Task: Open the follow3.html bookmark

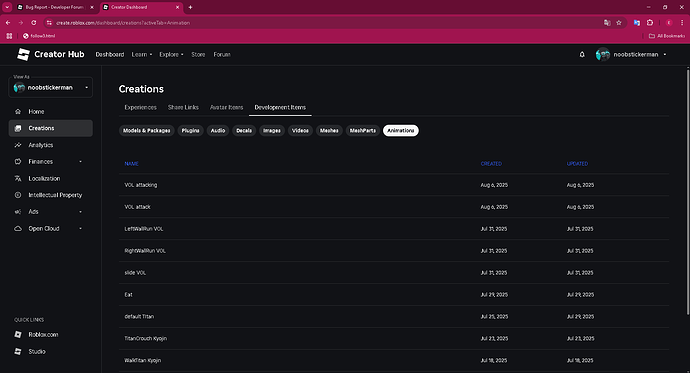Action: [x=39, y=36]
